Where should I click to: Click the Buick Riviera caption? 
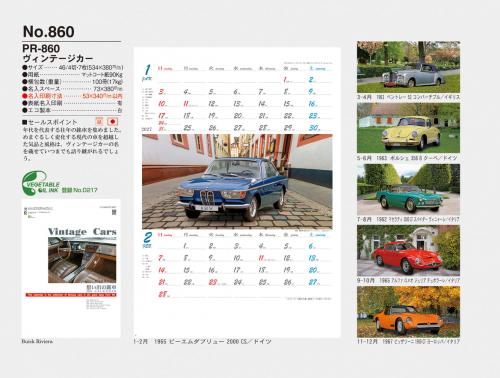(37, 341)
